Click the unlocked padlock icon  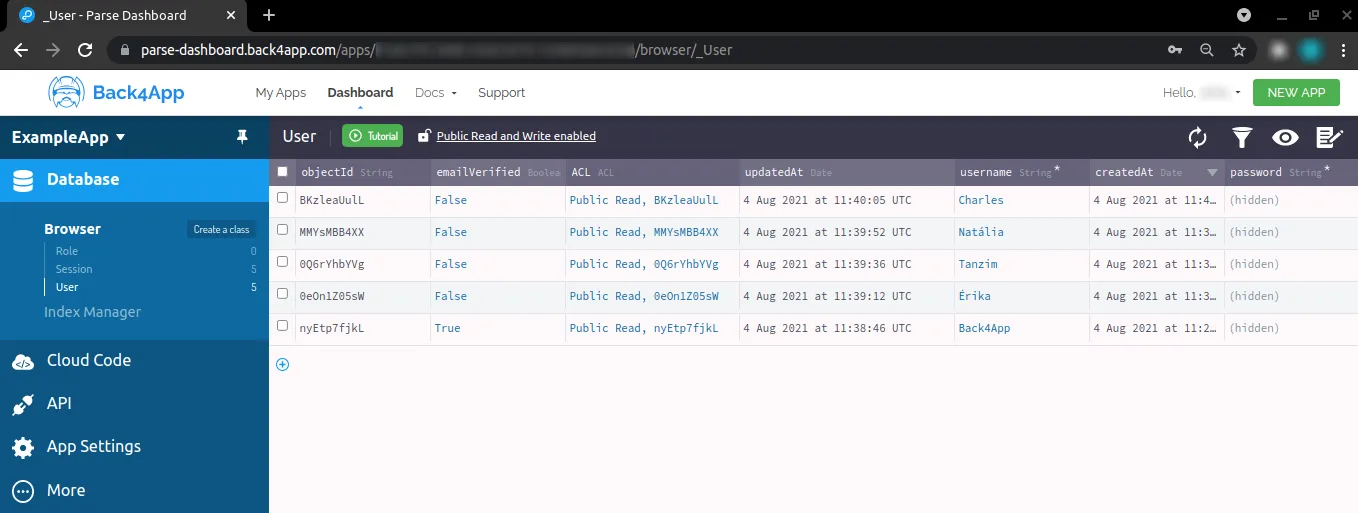tap(424, 136)
